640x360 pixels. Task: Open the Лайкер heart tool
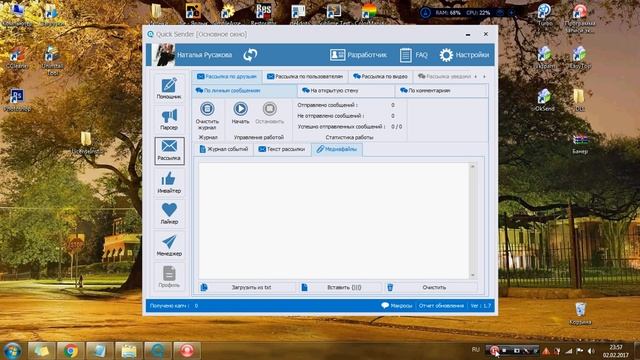click(169, 213)
